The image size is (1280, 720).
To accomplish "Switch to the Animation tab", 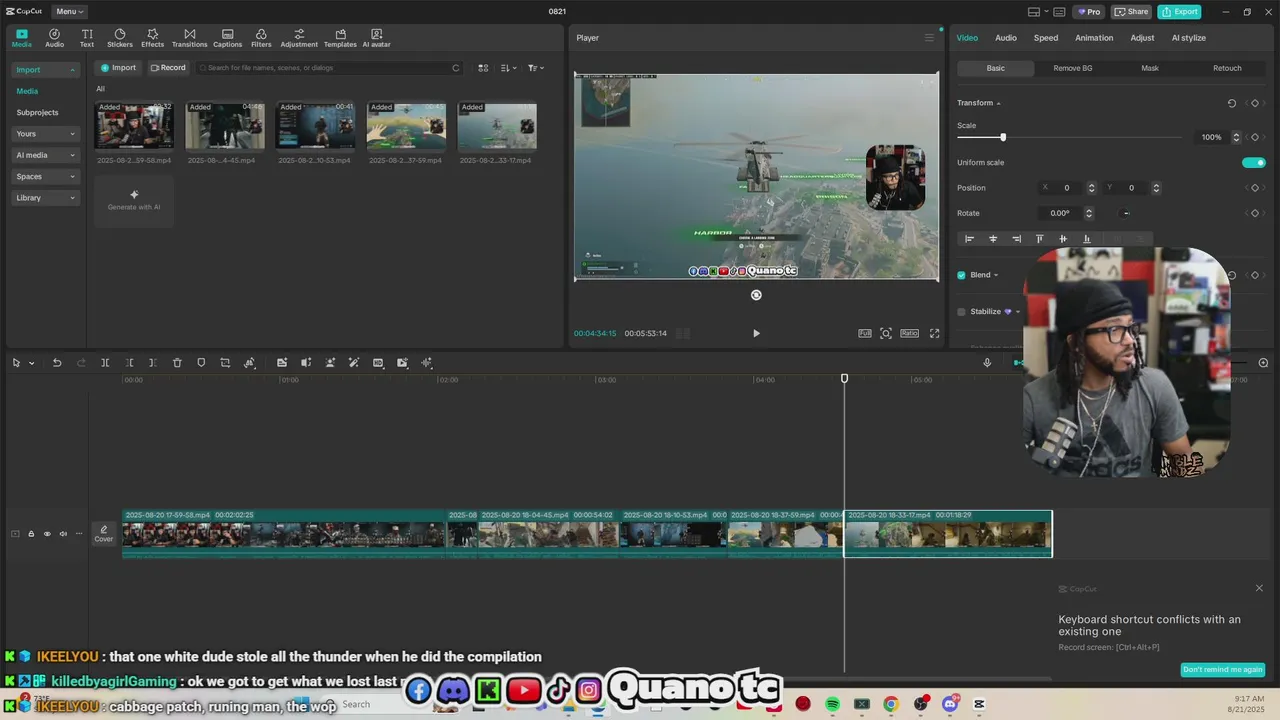I will coord(1094,38).
